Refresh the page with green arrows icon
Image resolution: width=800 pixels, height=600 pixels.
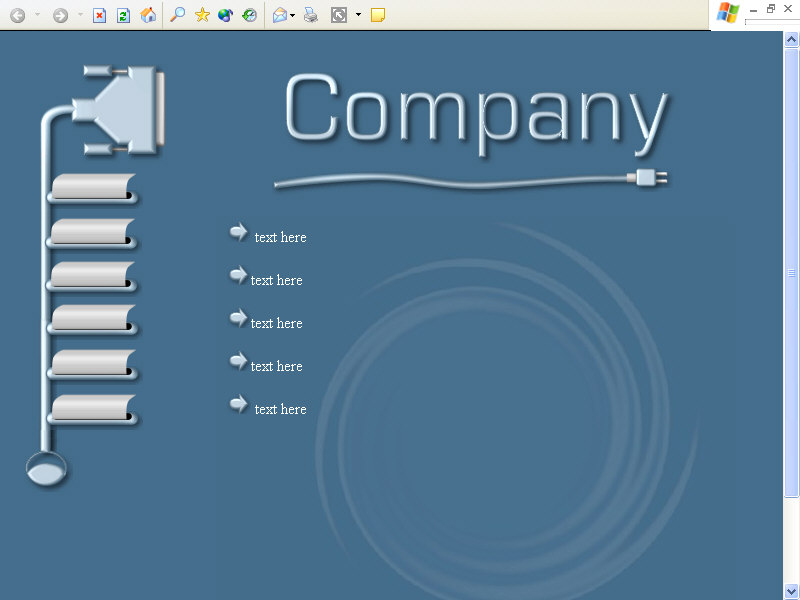click(x=123, y=15)
